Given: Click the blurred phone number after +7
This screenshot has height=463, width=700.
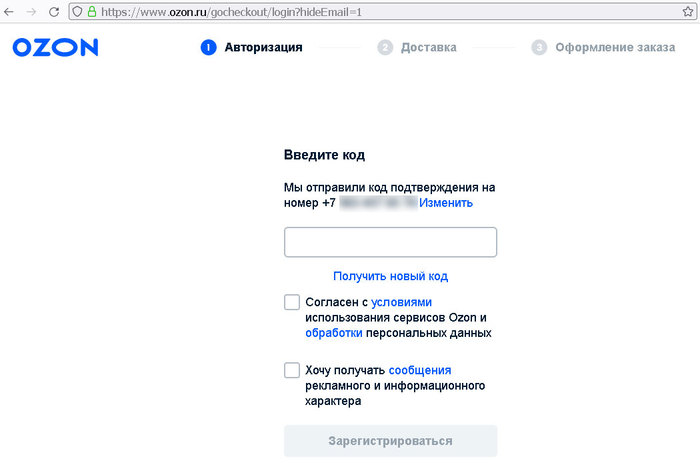Looking at the screenshot, I should pos(378,203).
